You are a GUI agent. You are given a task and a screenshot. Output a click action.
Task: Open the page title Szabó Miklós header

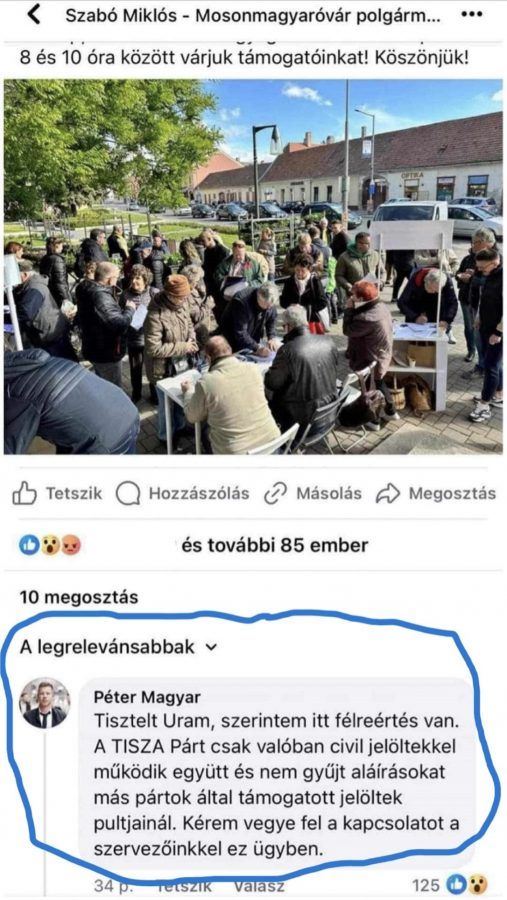pyautogui.click(x=253, y=15)
